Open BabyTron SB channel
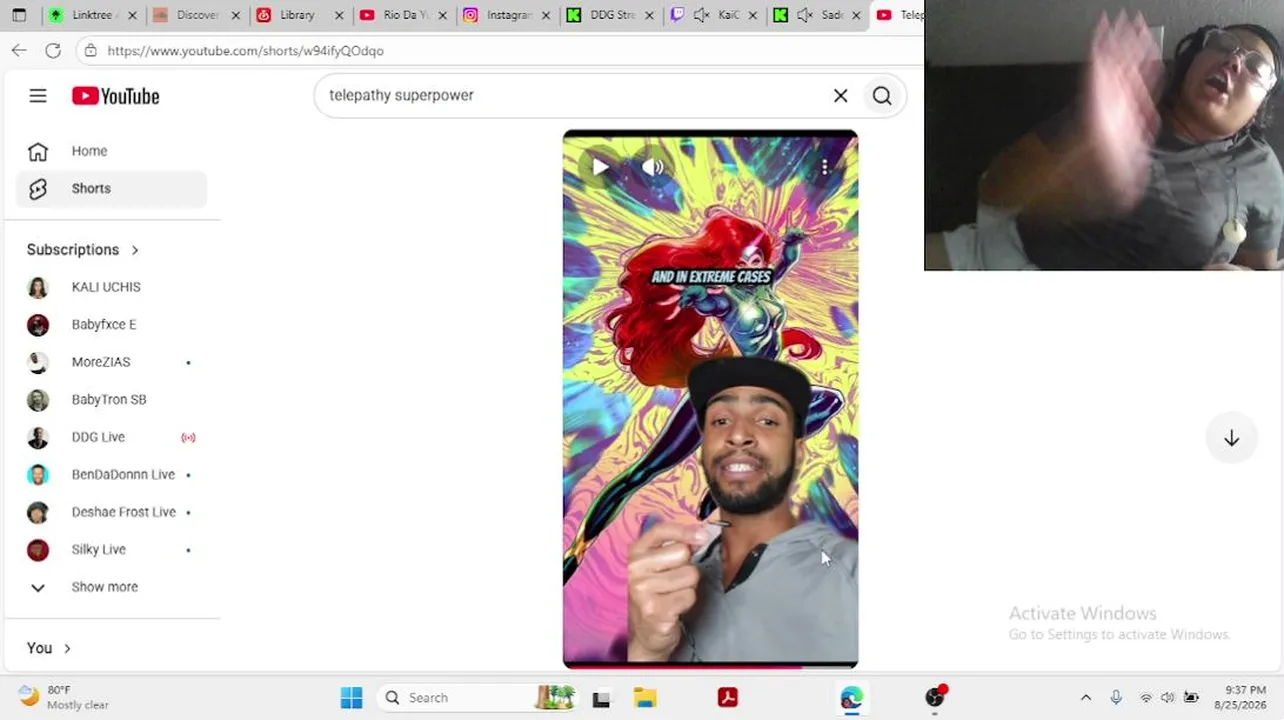 [x=111, y=399]
